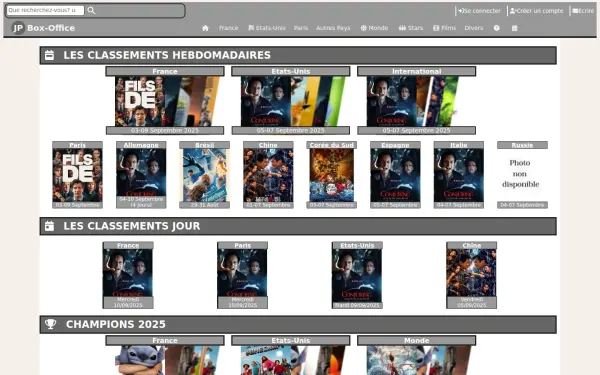Image resolution: width=600 pixels, height=375 pixels.
Task: Open the weekly Paris ranking label
Action: [x=77, y=145]
